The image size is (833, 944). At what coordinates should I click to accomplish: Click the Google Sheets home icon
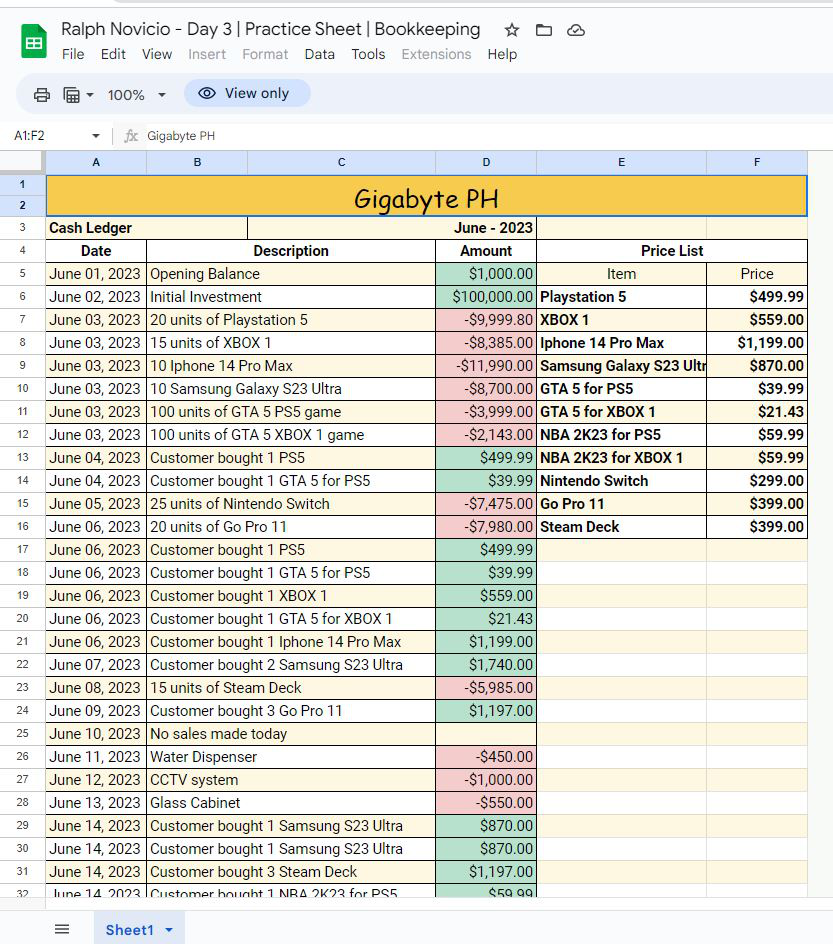point(34,42)
